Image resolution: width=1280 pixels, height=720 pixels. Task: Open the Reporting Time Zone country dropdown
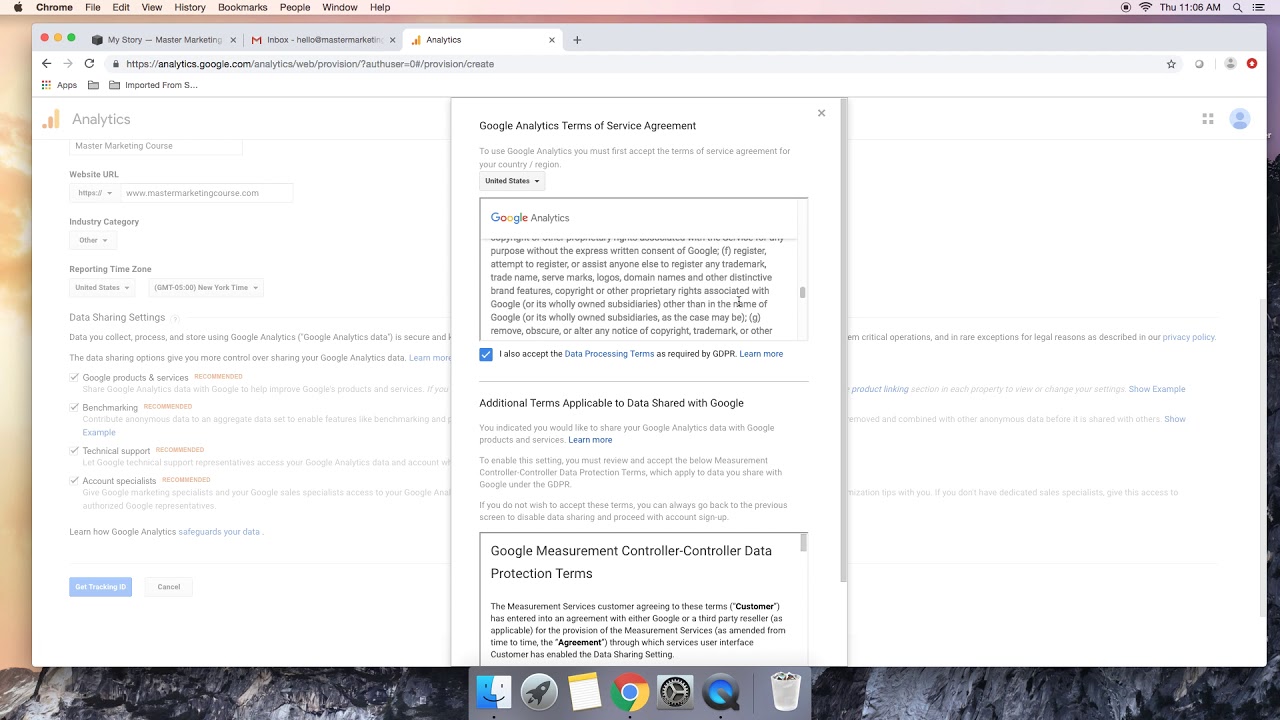pos(102,287)
